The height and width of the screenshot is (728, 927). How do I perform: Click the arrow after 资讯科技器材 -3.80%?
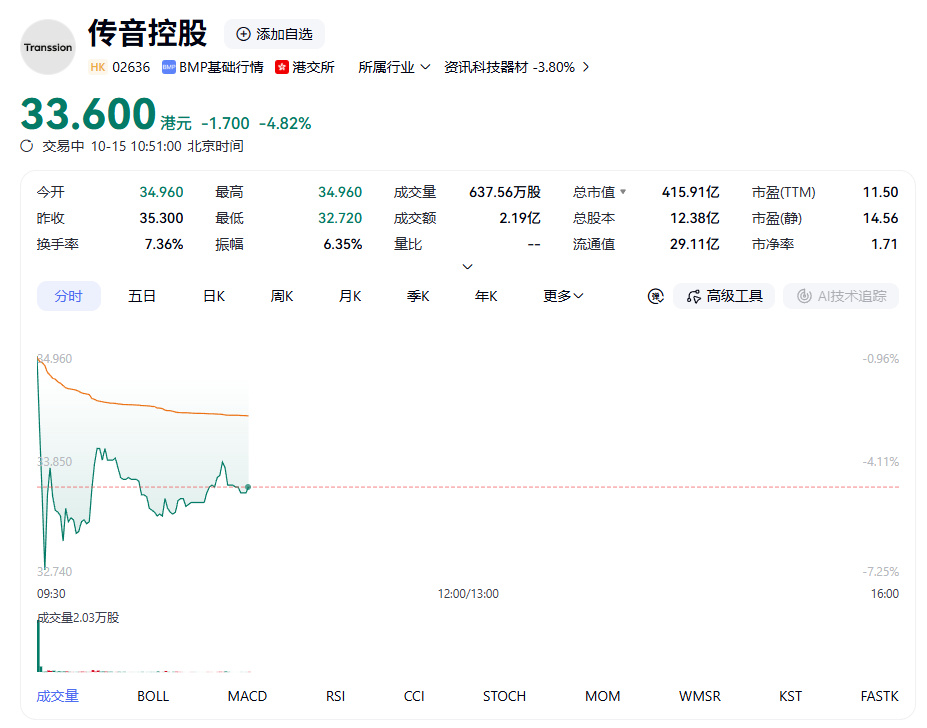(586, 67)
